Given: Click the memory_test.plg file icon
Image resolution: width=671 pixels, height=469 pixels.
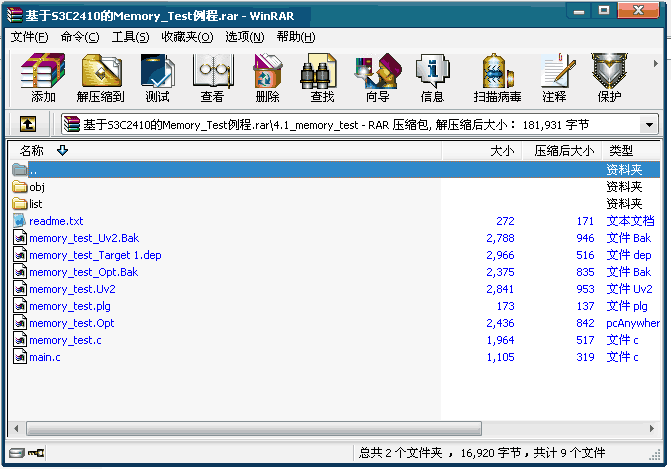Looking at the screenshot, I should tap(20, 306).
